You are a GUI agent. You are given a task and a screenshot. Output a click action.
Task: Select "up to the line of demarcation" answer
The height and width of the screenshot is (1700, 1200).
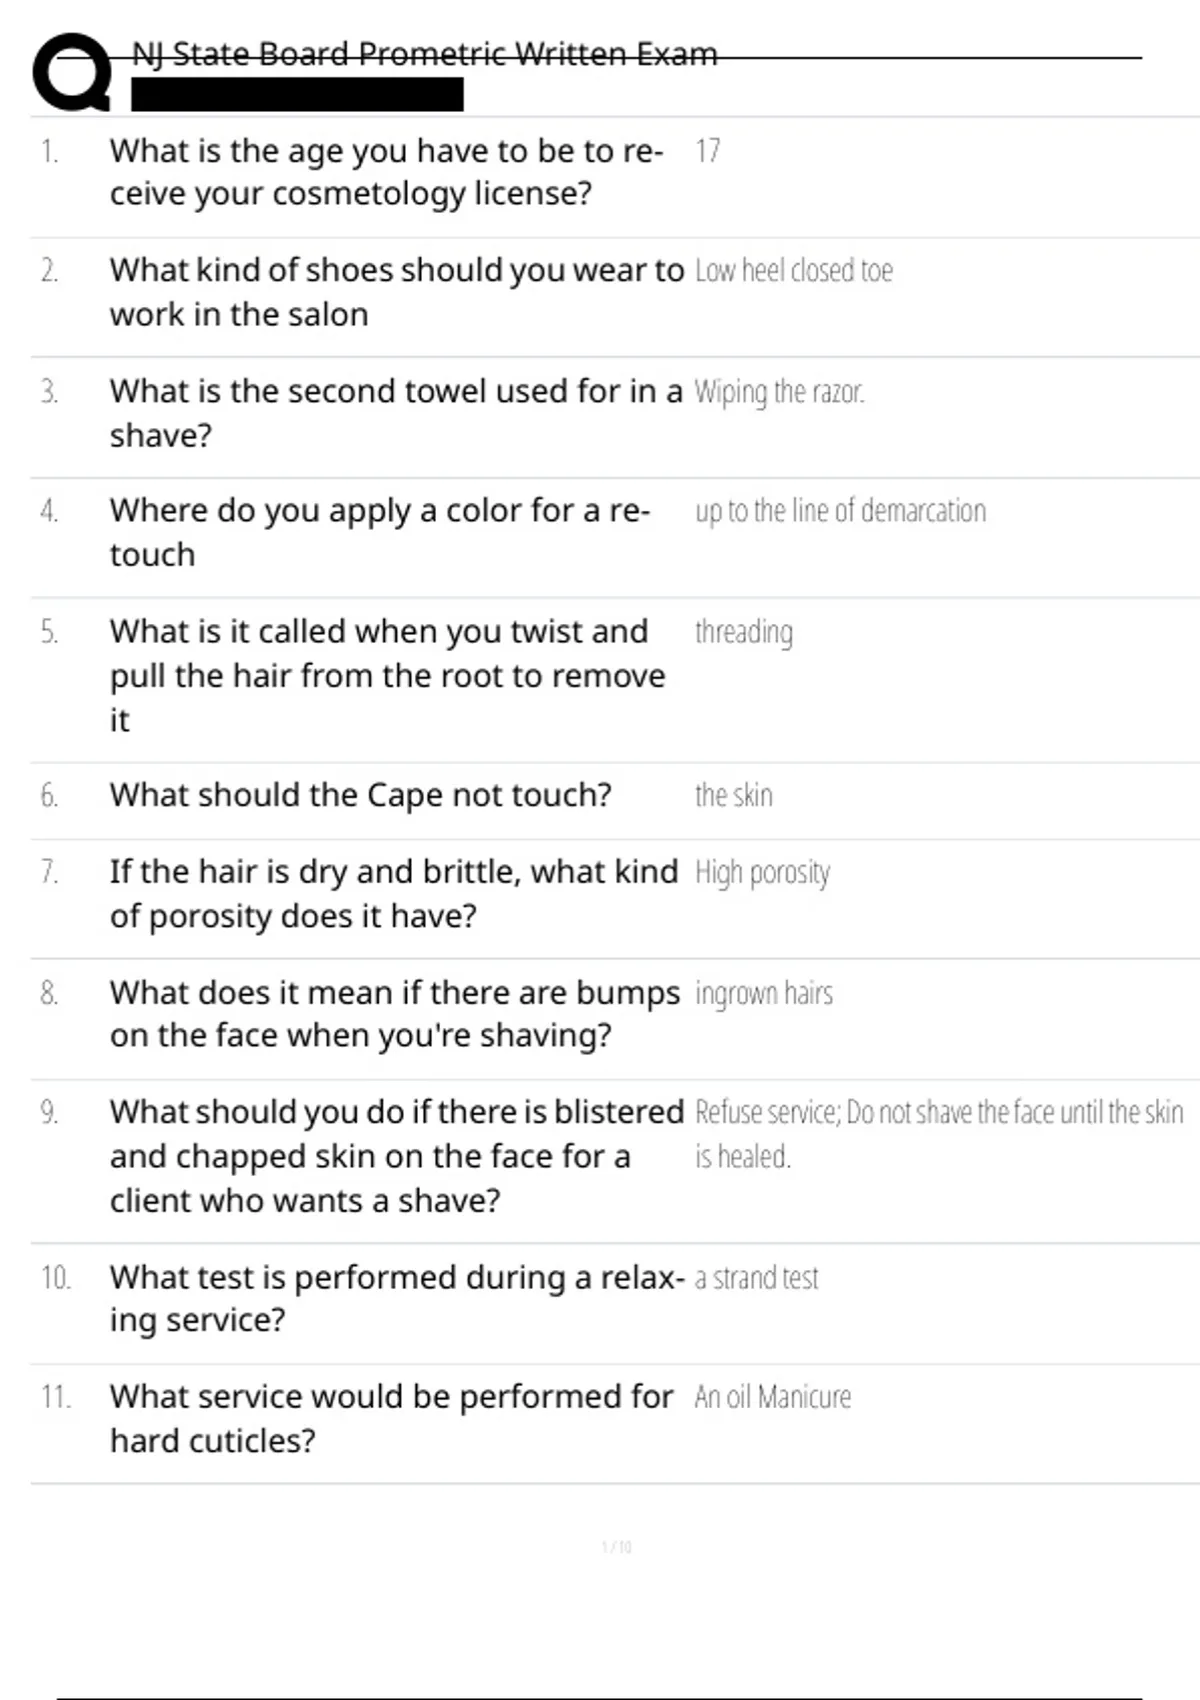coord(840,511)
